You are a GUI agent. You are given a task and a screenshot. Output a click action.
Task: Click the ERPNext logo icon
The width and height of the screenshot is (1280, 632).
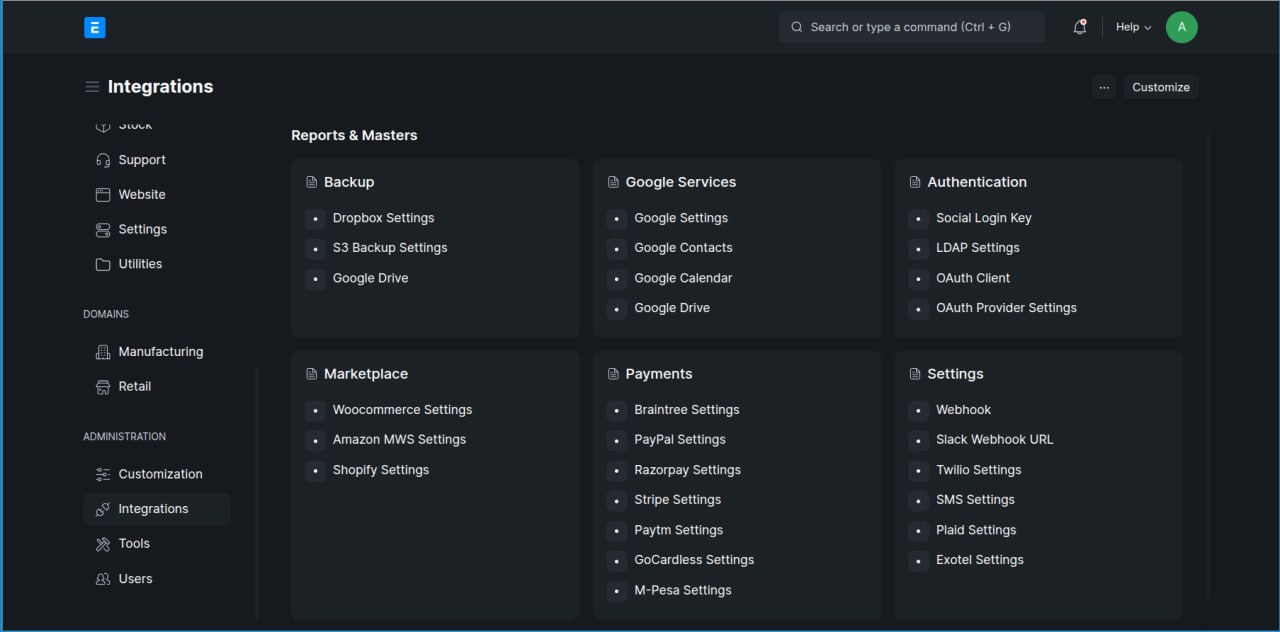tap(95, 28)
